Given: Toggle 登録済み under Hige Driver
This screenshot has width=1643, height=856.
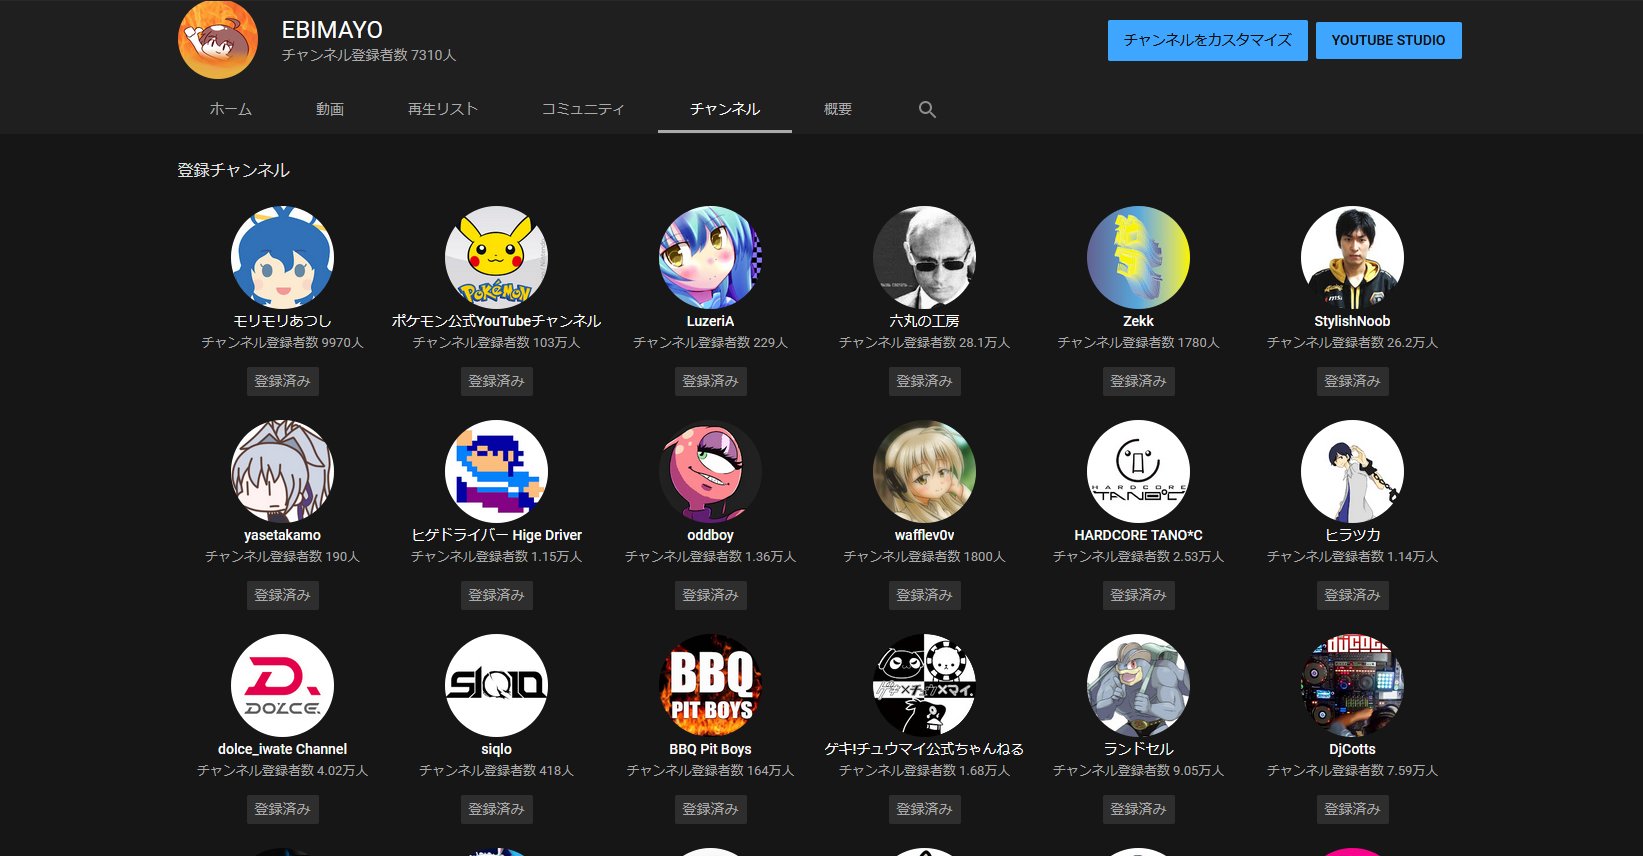Looking at the screenshot, I should tap(496, 595).
